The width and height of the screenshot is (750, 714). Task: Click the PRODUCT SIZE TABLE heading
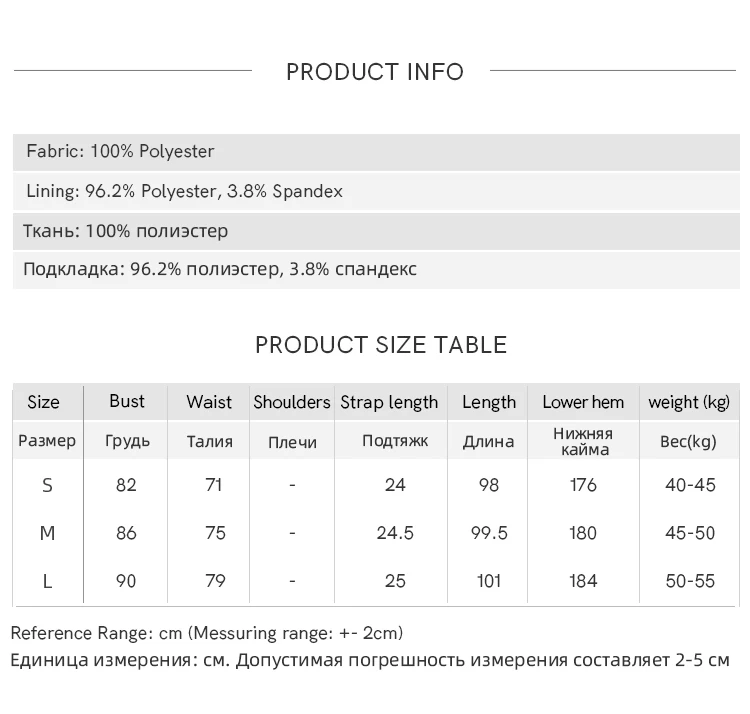point(381,345)
